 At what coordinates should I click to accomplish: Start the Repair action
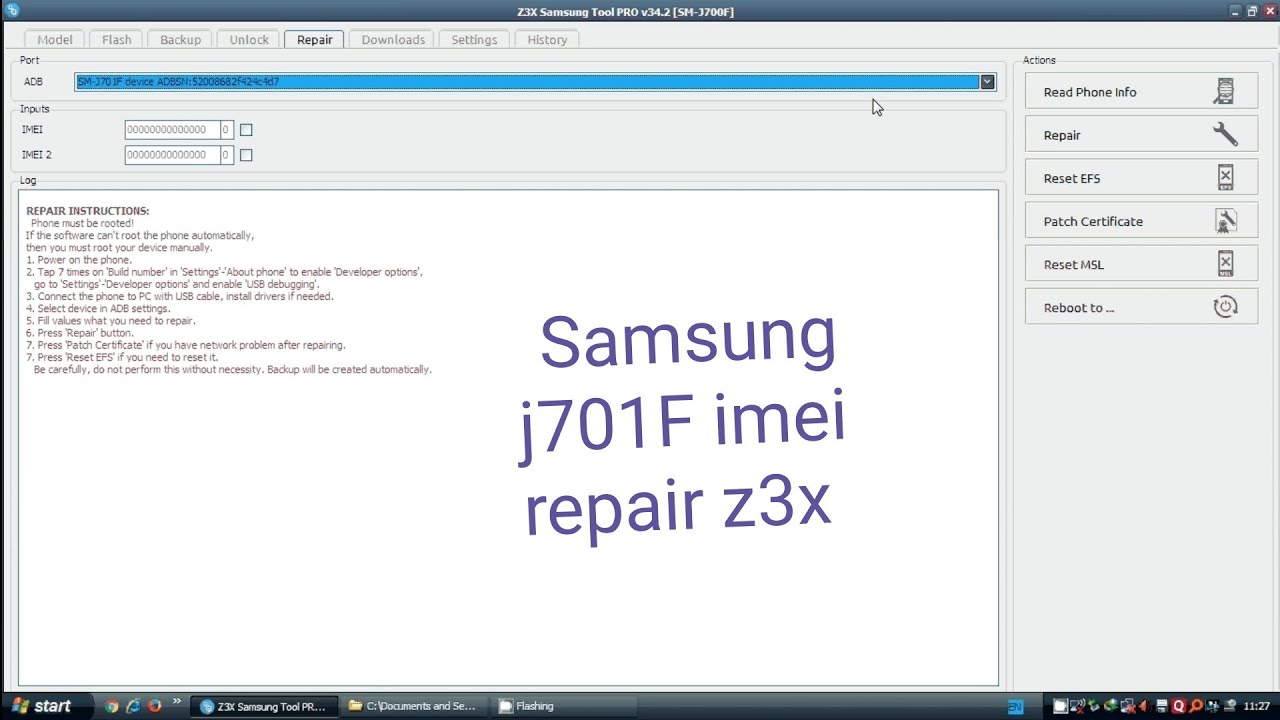(x=1141, y=135)
